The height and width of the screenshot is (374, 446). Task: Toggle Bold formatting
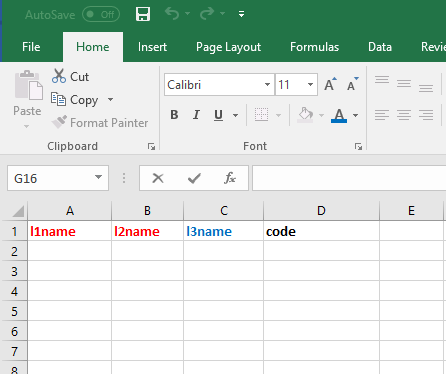pos(174,115)
